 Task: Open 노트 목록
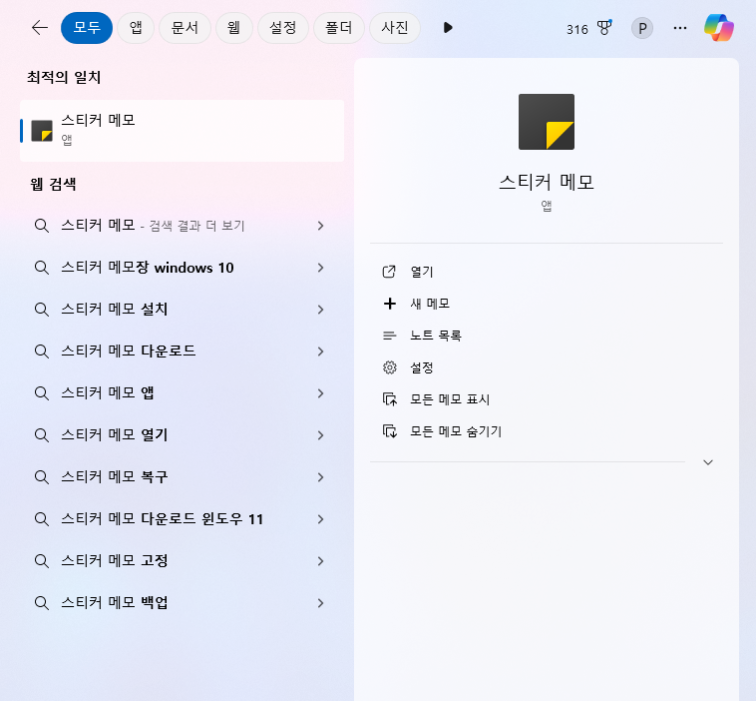[x=436, y=336]
